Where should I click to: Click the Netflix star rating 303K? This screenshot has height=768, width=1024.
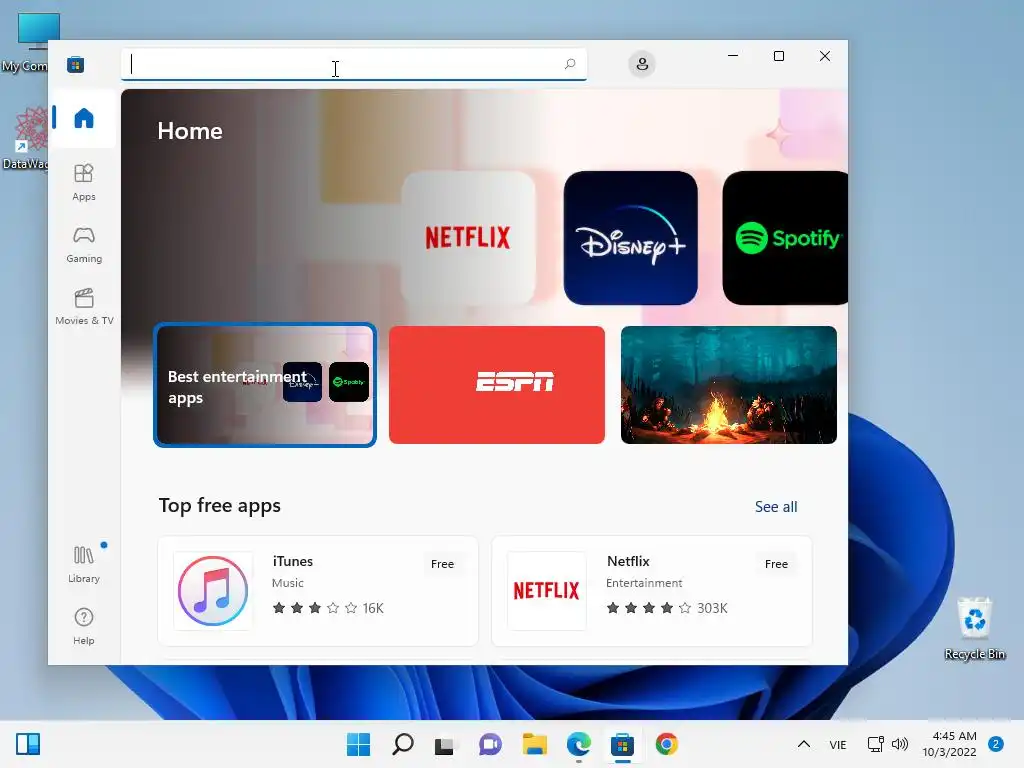pos(667,608)
